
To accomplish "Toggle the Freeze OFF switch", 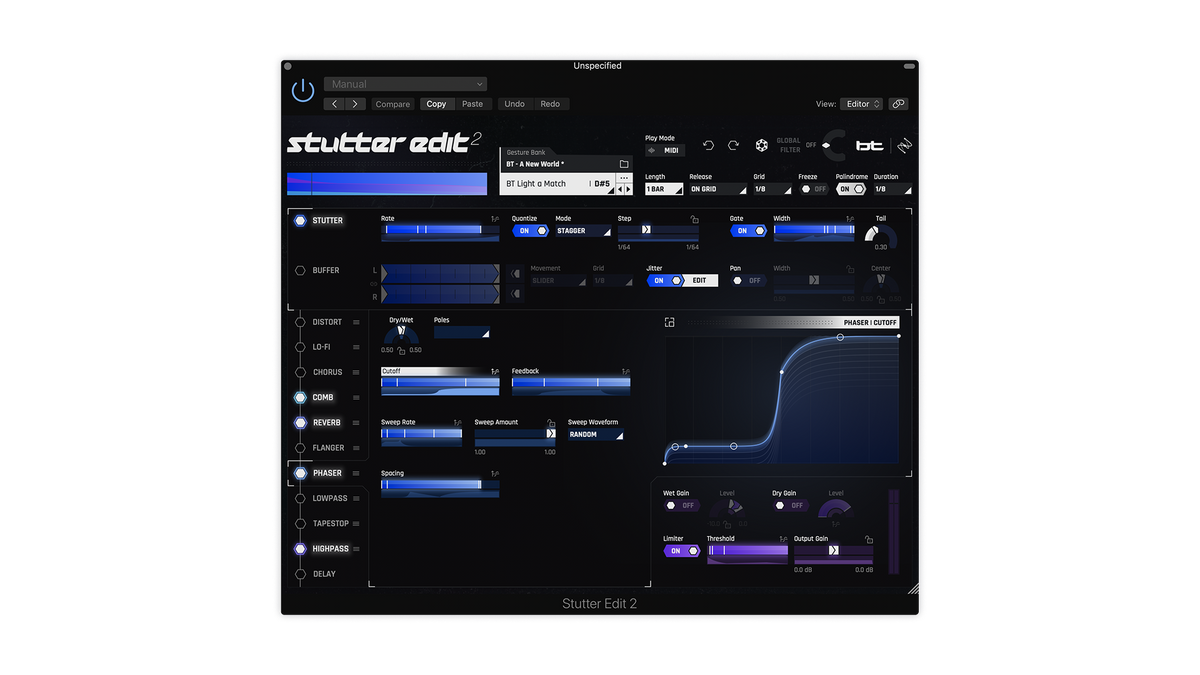I will pos(813,189).
